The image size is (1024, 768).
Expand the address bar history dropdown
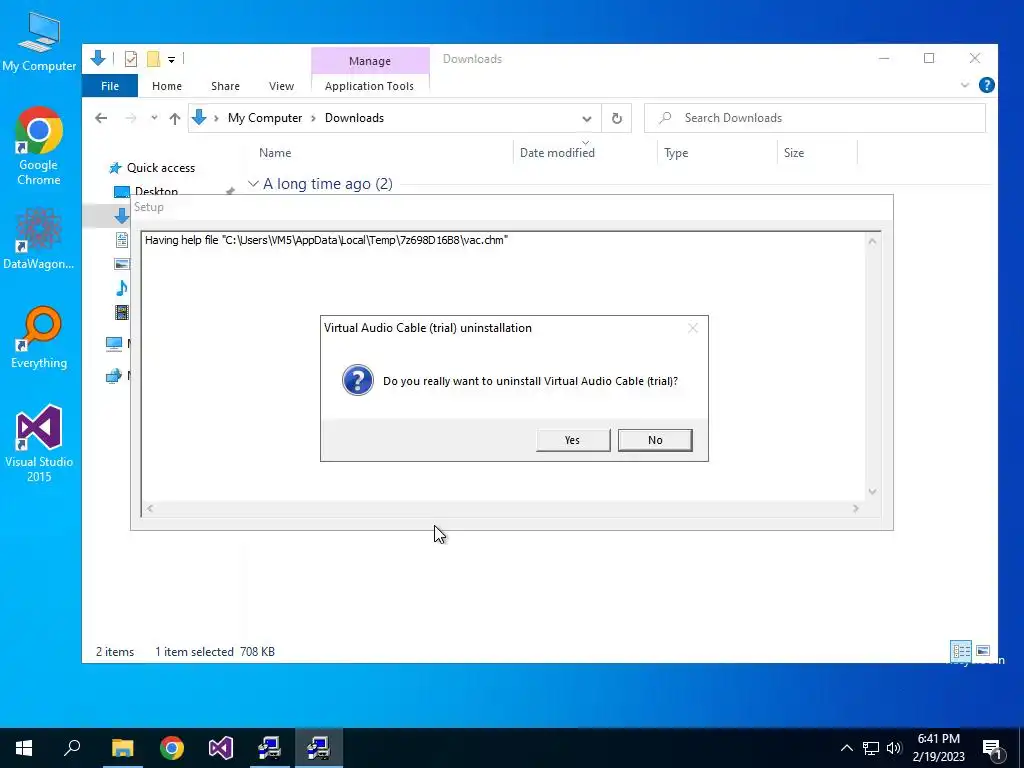point(586,119)
